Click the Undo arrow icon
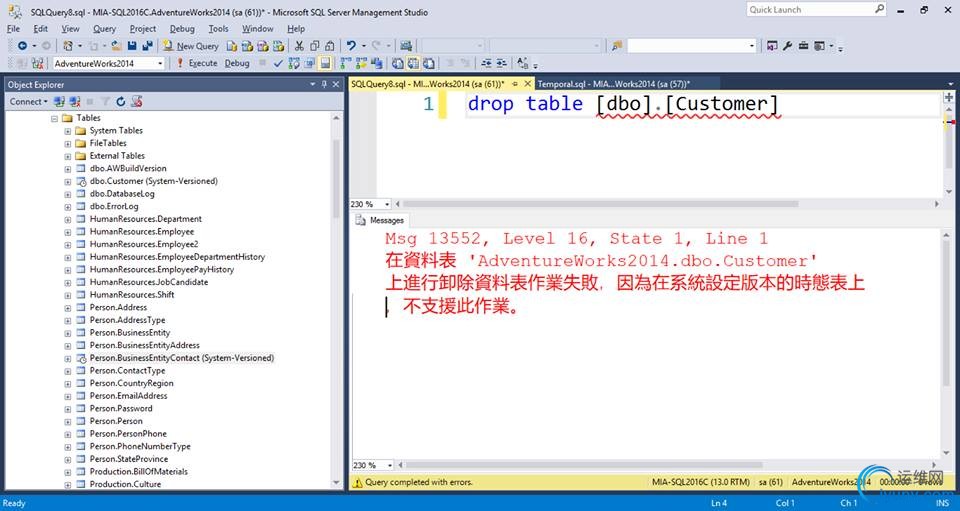 click(x=351, y=46)
